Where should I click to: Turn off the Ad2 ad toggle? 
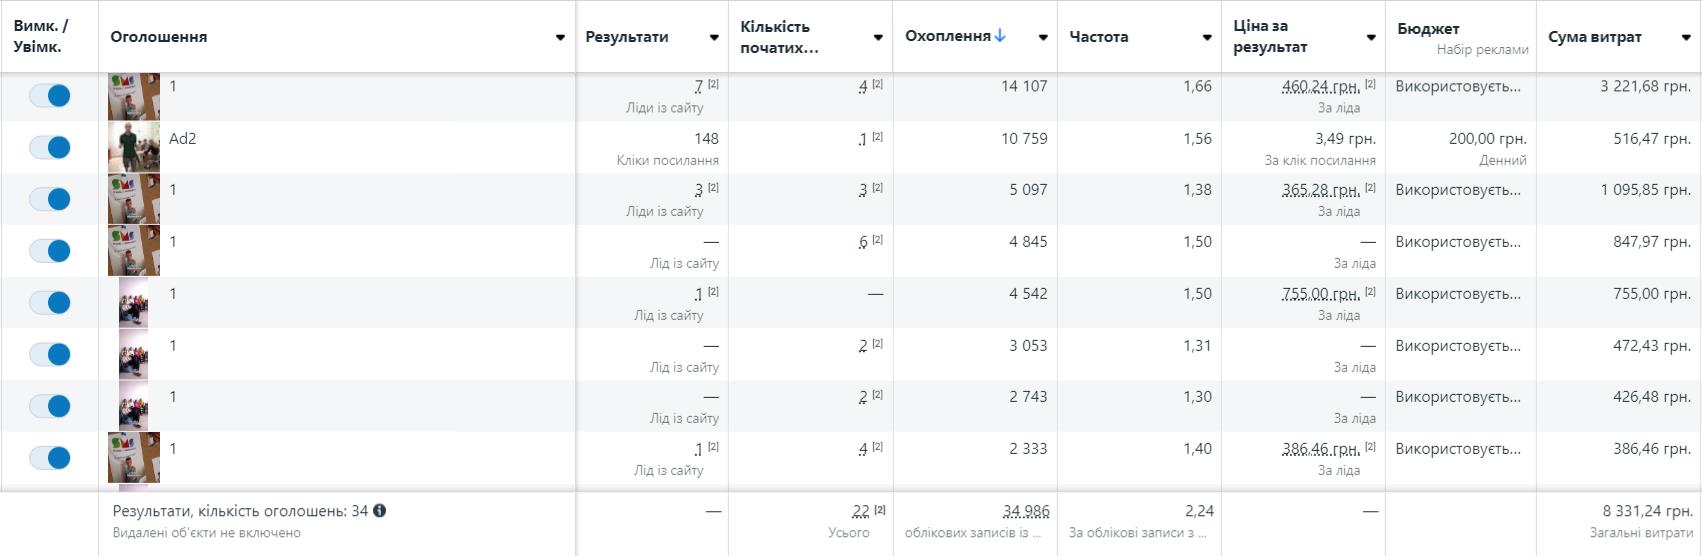click(x=49, y=147)
